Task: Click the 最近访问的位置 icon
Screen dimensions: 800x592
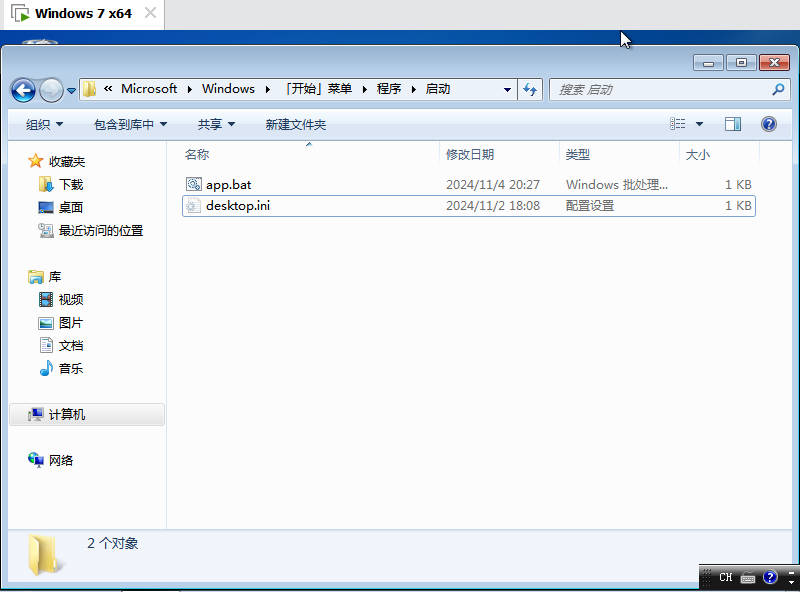Action: [x=46, y=231]
